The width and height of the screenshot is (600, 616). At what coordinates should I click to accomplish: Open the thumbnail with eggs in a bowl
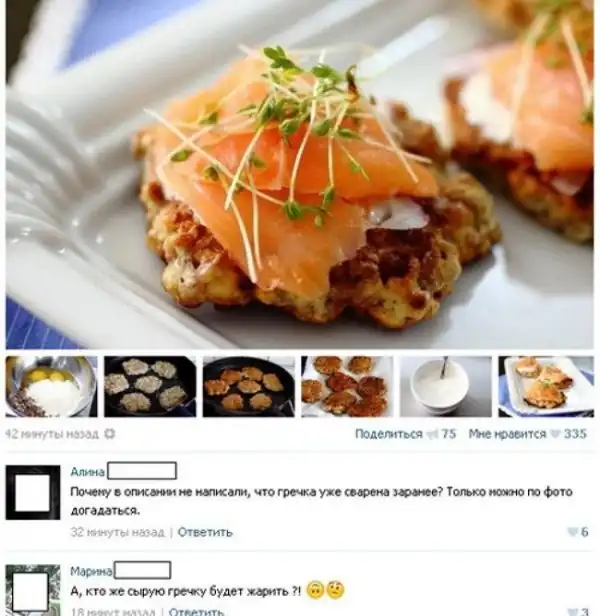pos(51,387)
